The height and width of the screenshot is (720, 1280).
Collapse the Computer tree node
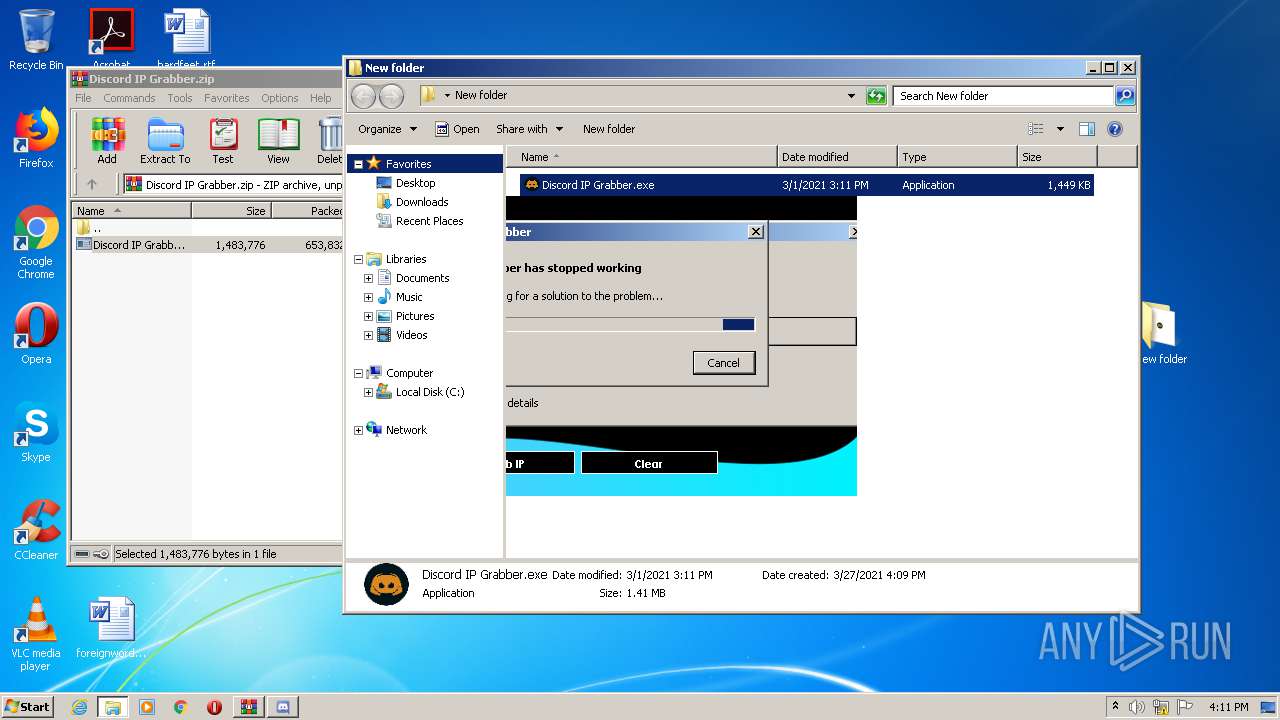pyautogui.click(x=358, y=373)
